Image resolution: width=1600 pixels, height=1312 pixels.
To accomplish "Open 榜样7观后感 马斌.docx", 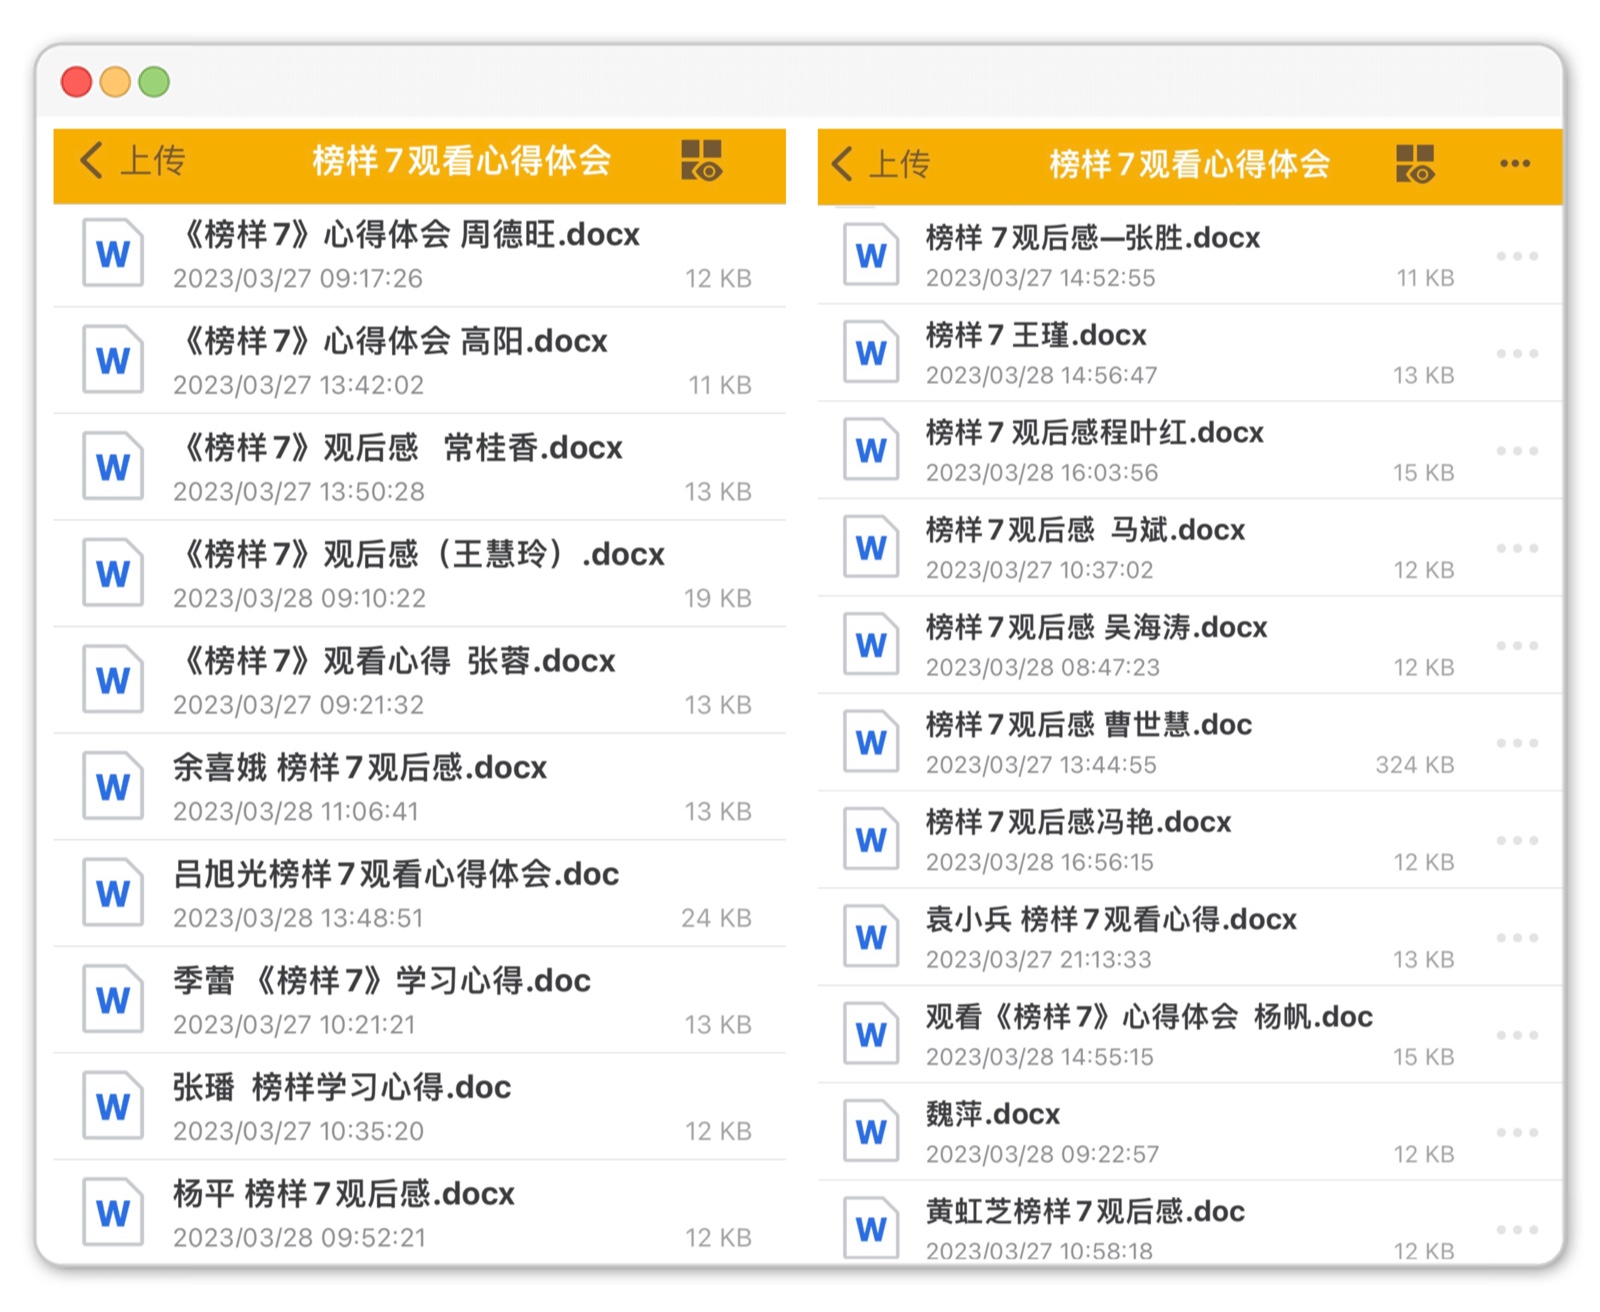I will (x=1086, y=529).
